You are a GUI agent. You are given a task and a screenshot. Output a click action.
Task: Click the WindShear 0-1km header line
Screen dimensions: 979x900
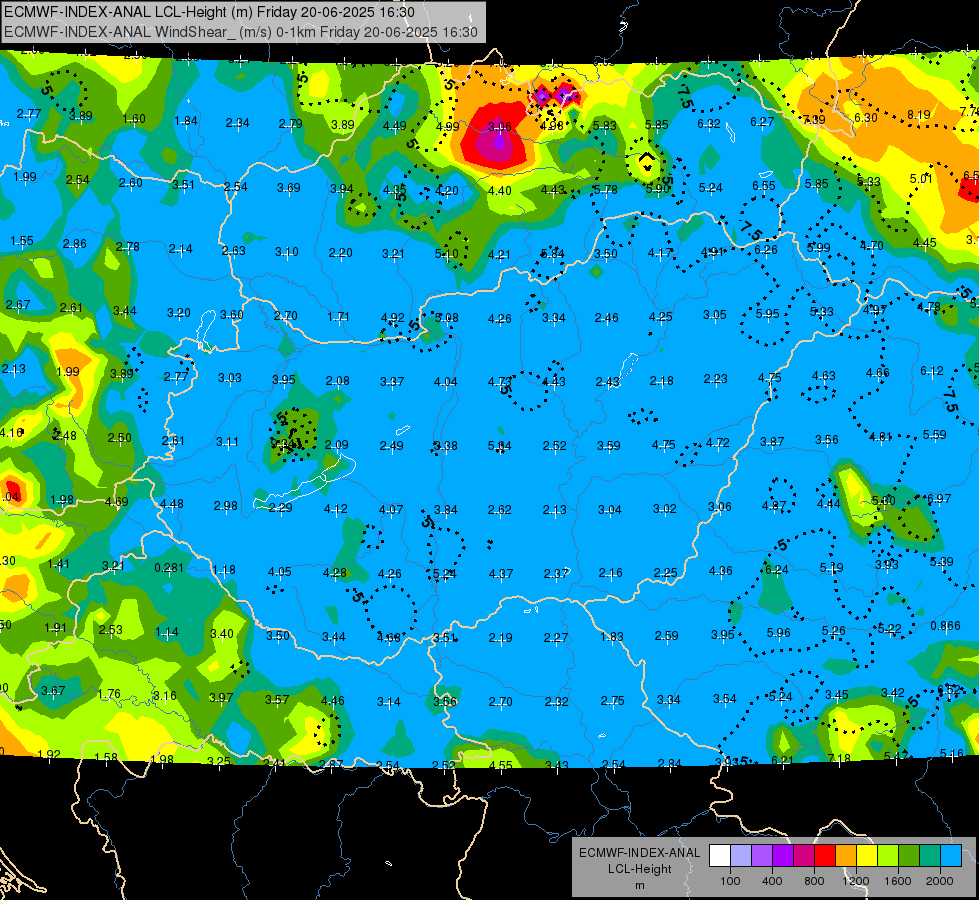tap(241, 32)
